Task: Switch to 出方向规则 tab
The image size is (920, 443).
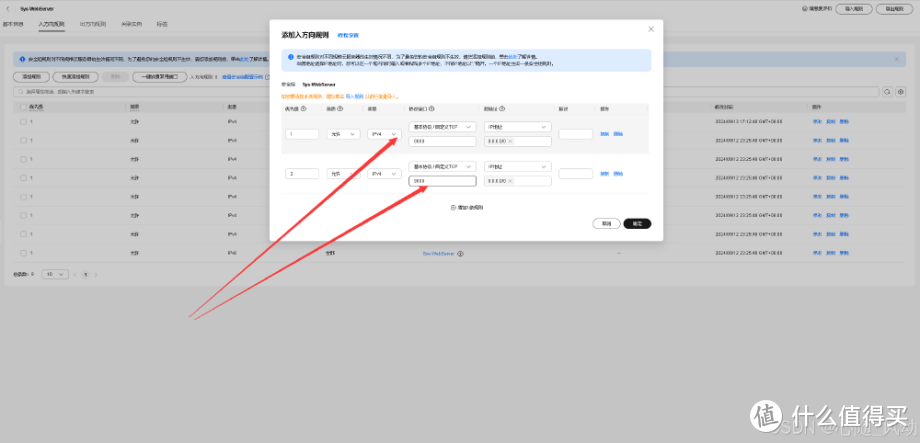Action: pyautogui.click(x=93, y=24)
